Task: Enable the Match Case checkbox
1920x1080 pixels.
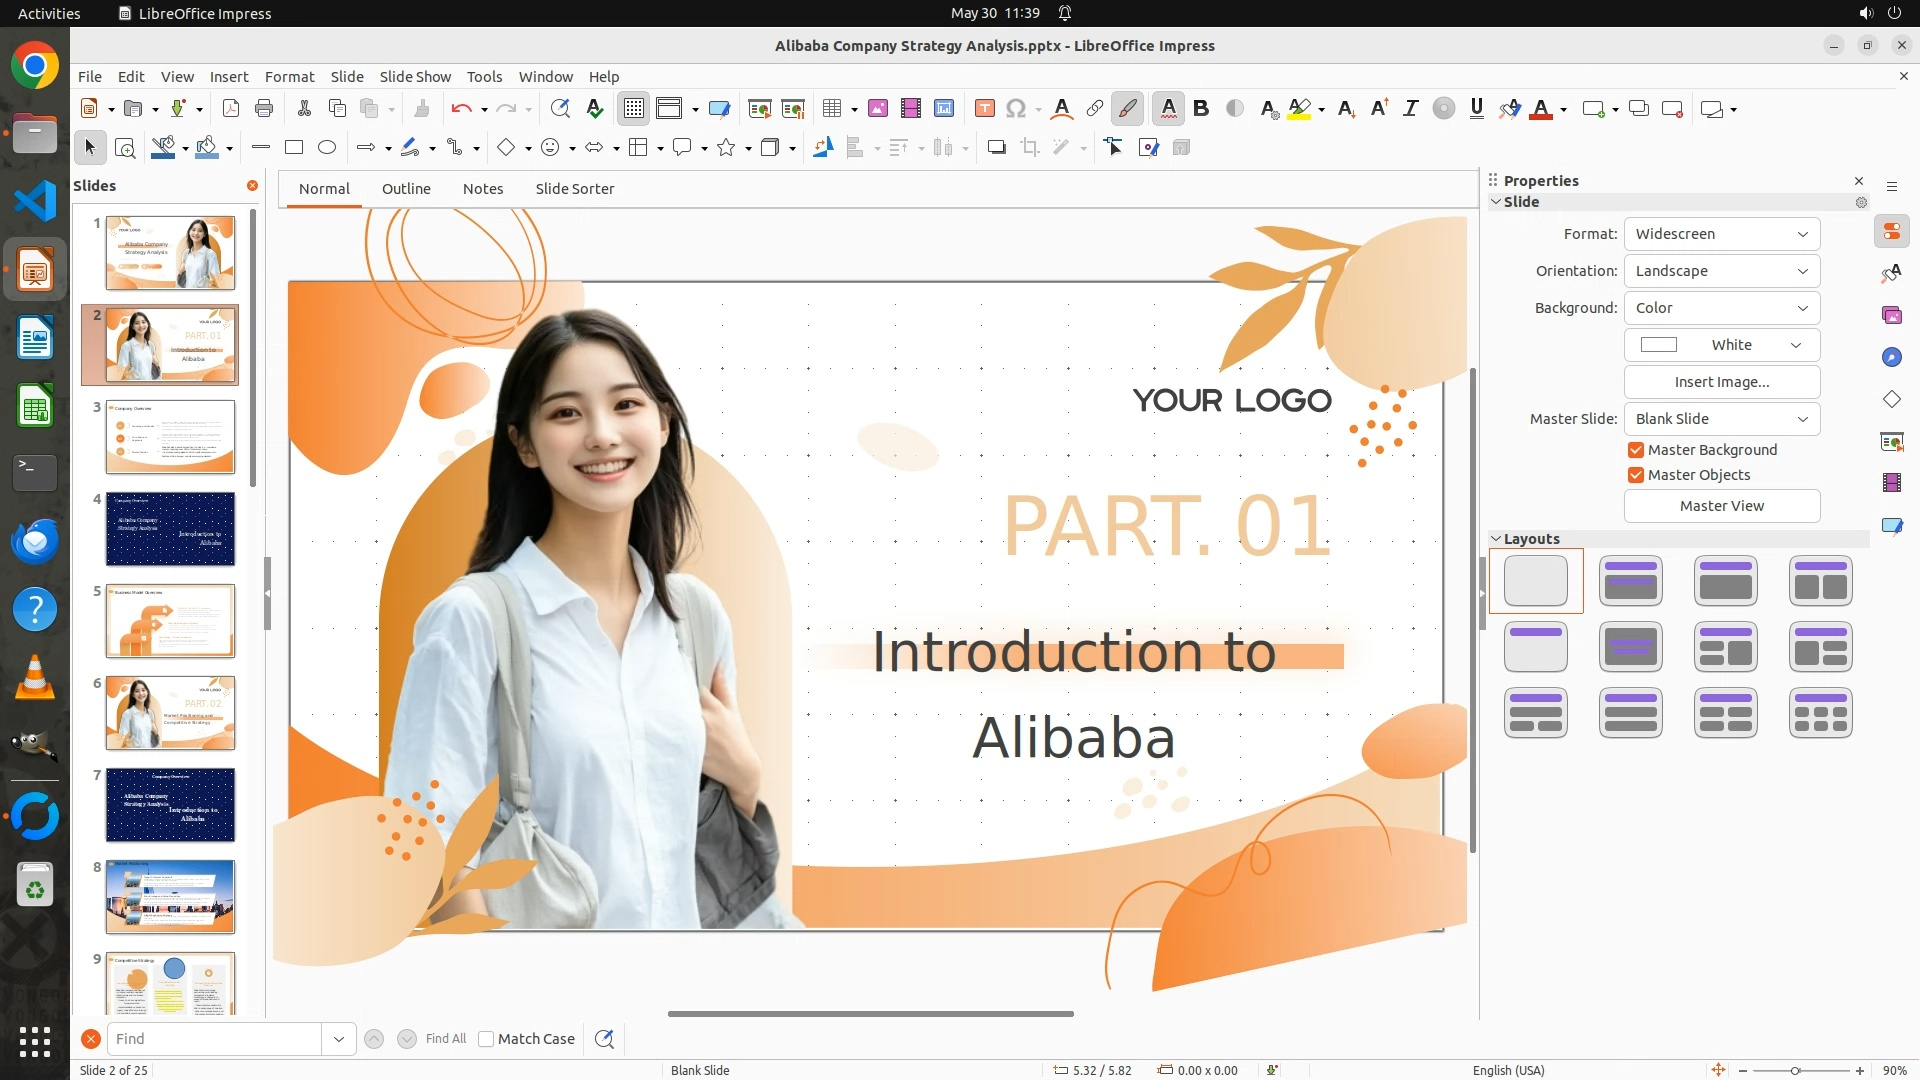Action: click(486, 1039)
